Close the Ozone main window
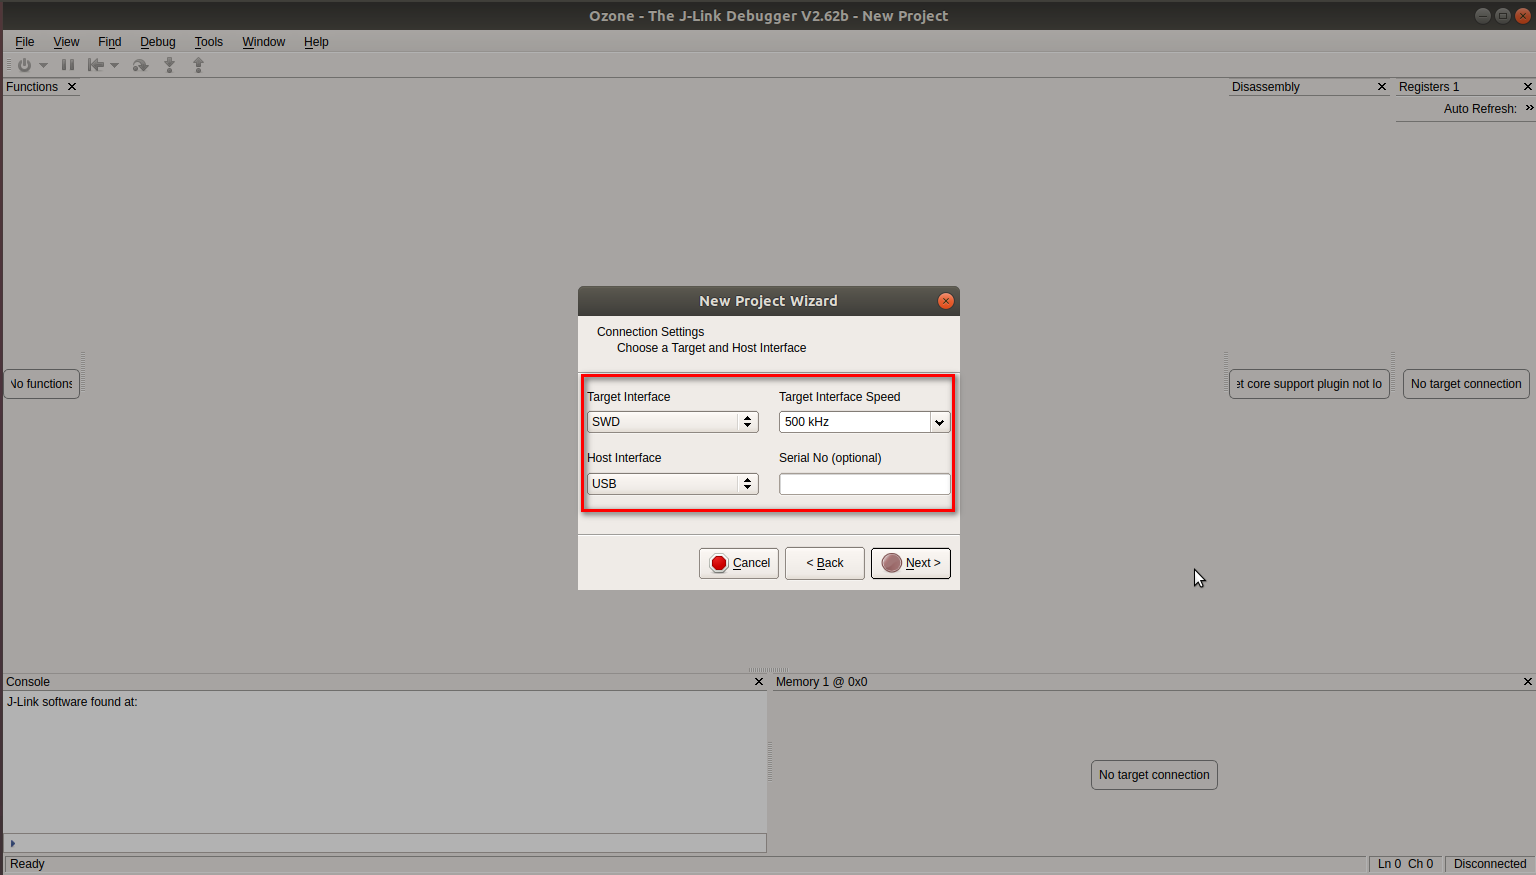The height and width of the screenshot is (875, 1536). [x=1523, y=15]
